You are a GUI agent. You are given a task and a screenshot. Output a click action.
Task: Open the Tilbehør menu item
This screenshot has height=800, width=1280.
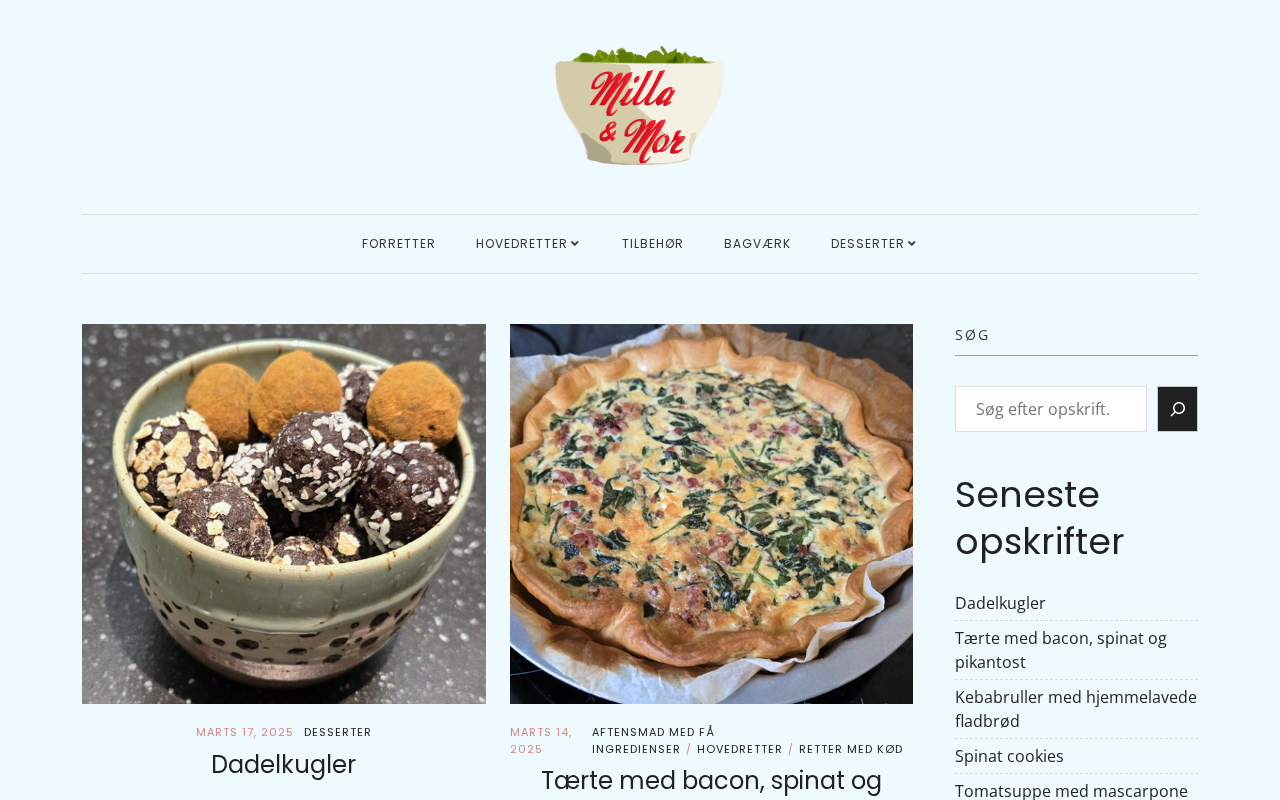coord(652,244)
